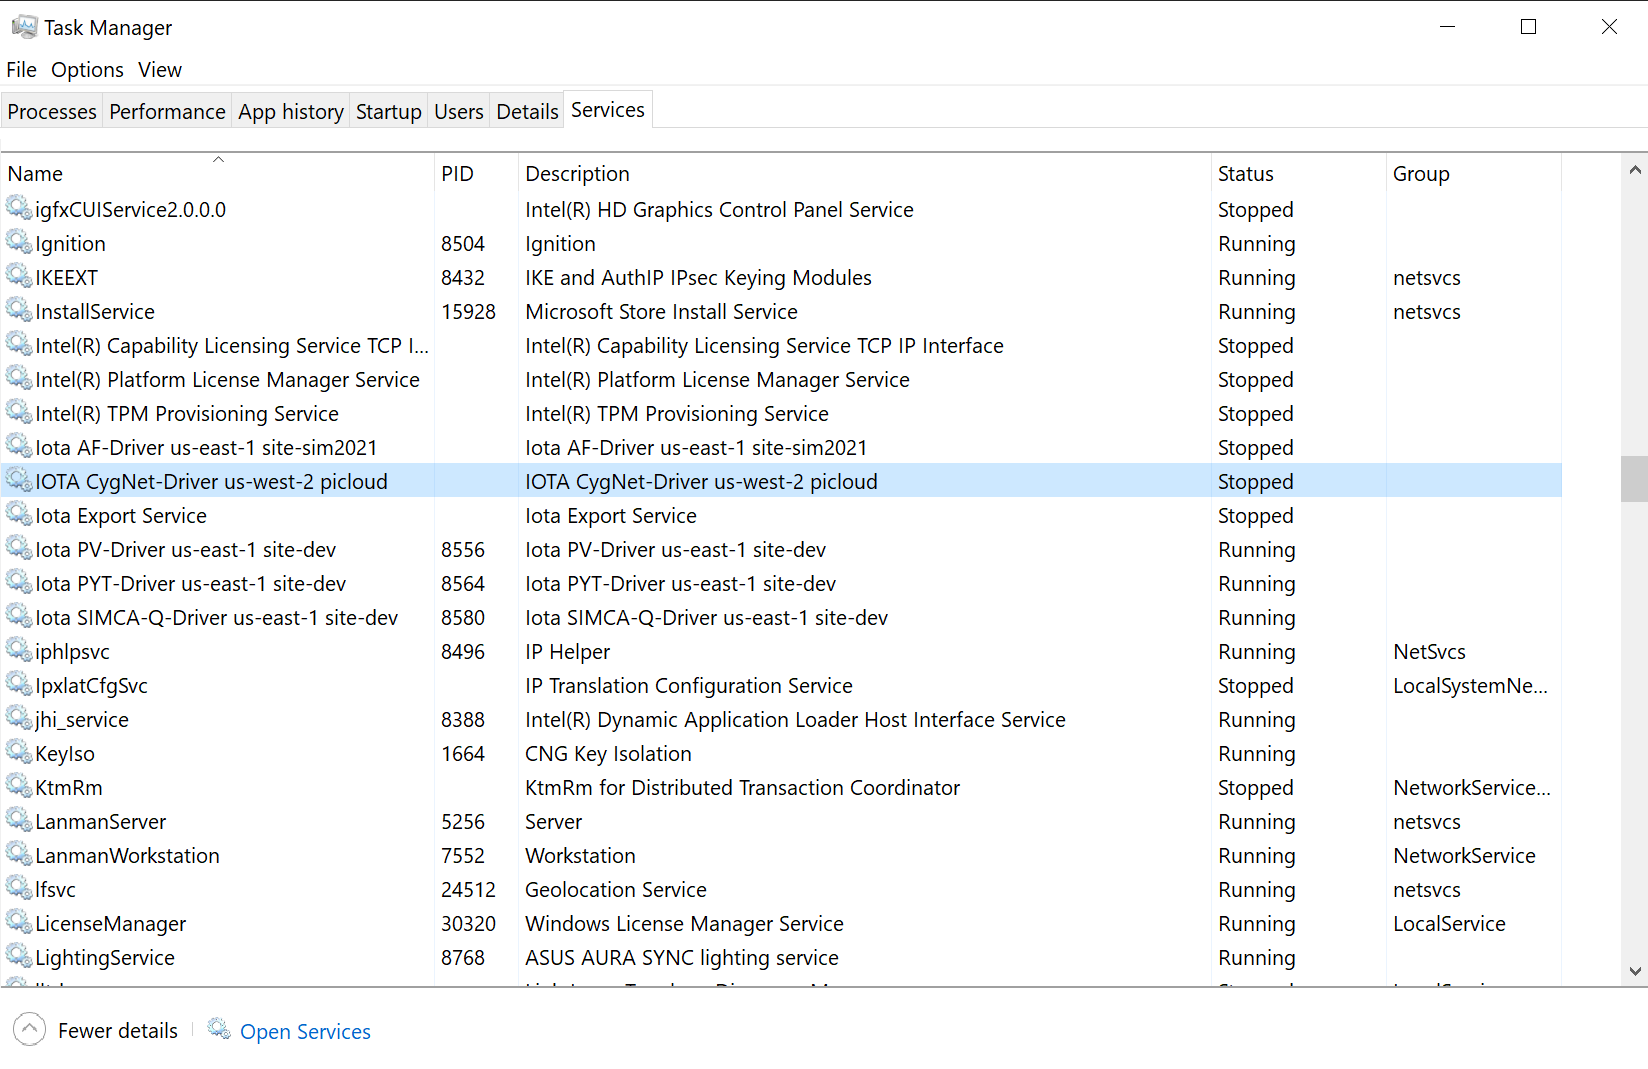Click LocalService group of LicenseManager

click(1449, 924)
